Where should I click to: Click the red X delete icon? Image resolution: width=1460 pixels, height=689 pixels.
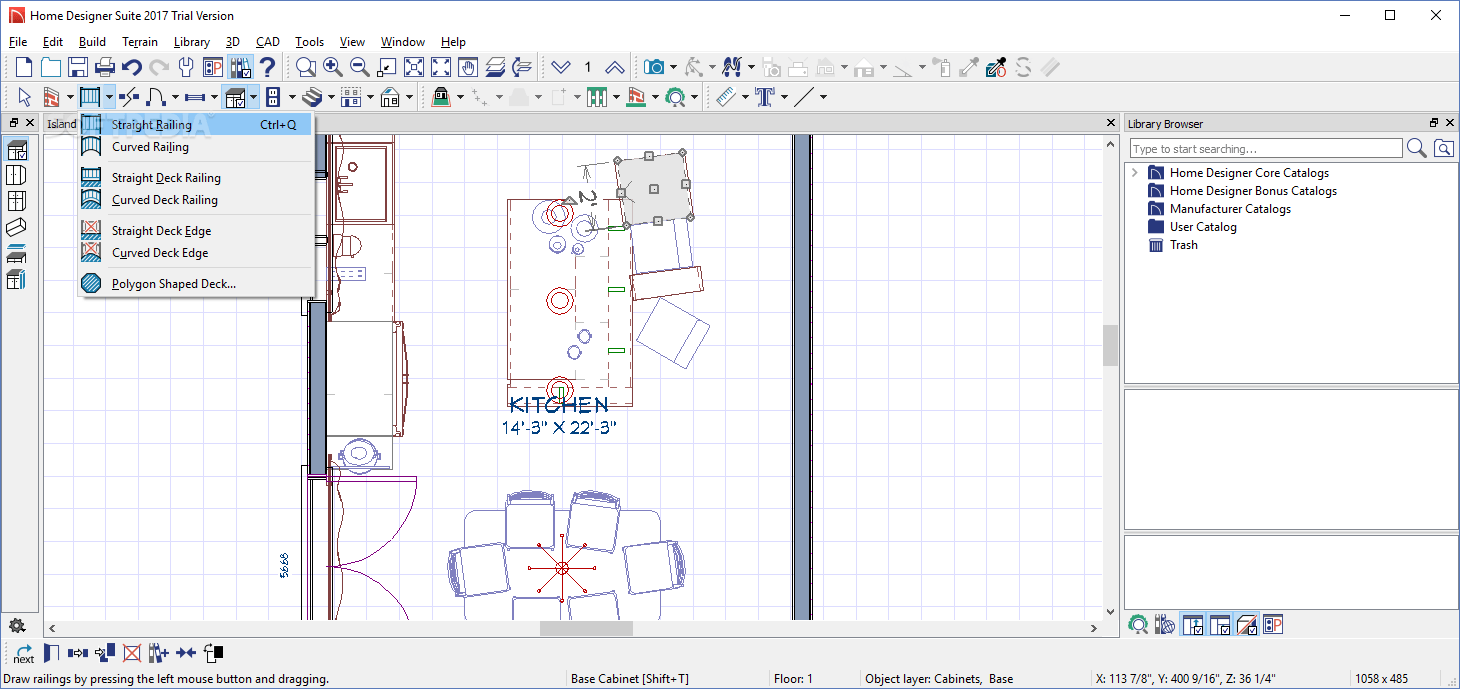pyautogui.click(x=132, y=653)
